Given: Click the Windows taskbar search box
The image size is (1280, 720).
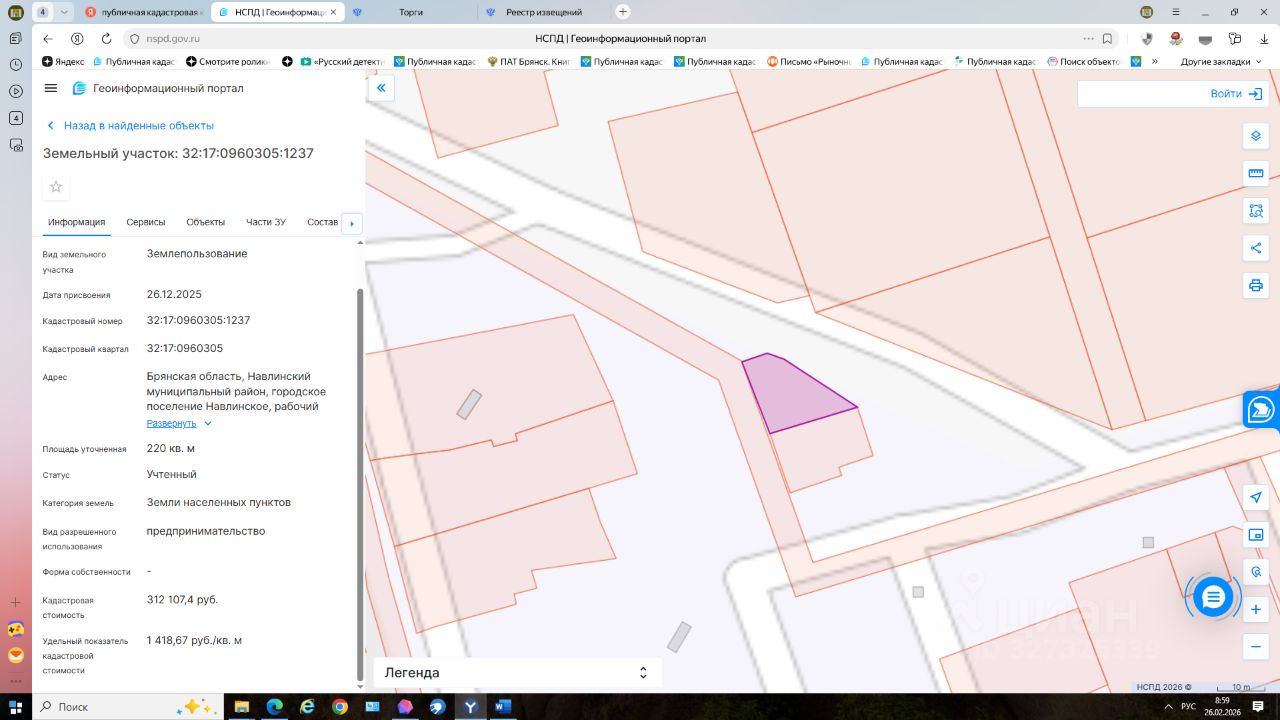Looking at the screenshot, I should (130, 707).
